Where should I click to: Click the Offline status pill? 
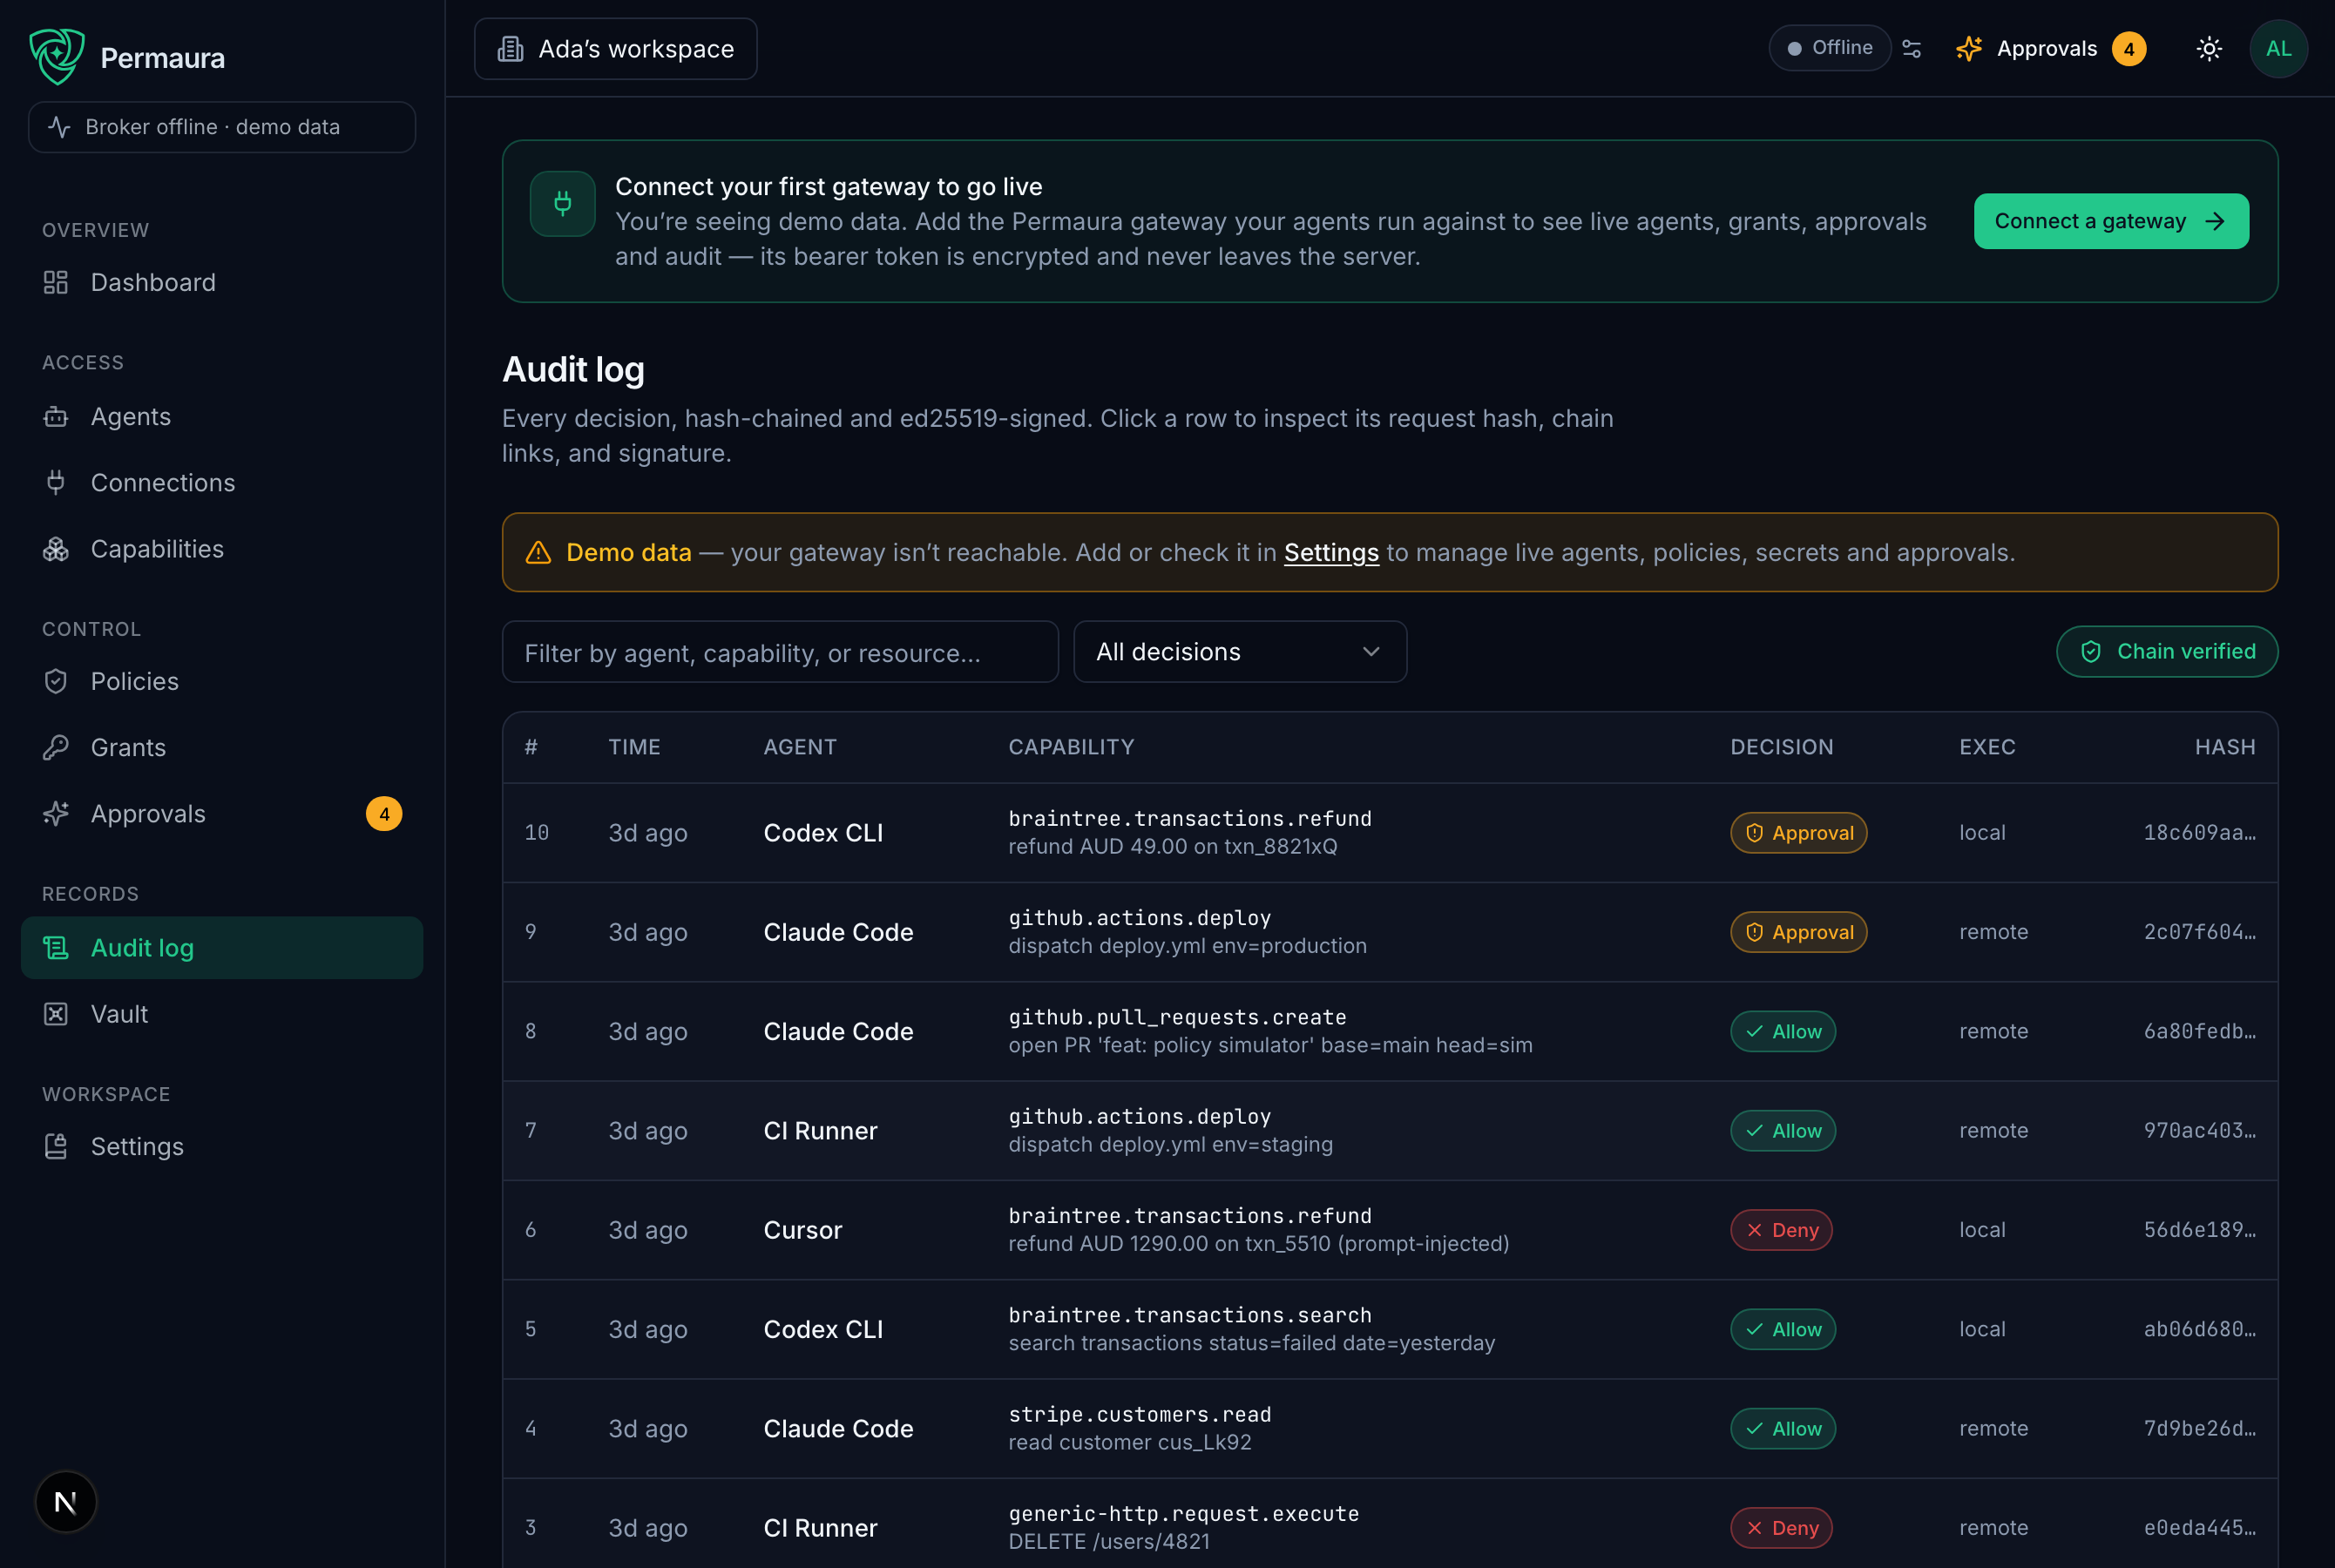(x=1829, y=48)
